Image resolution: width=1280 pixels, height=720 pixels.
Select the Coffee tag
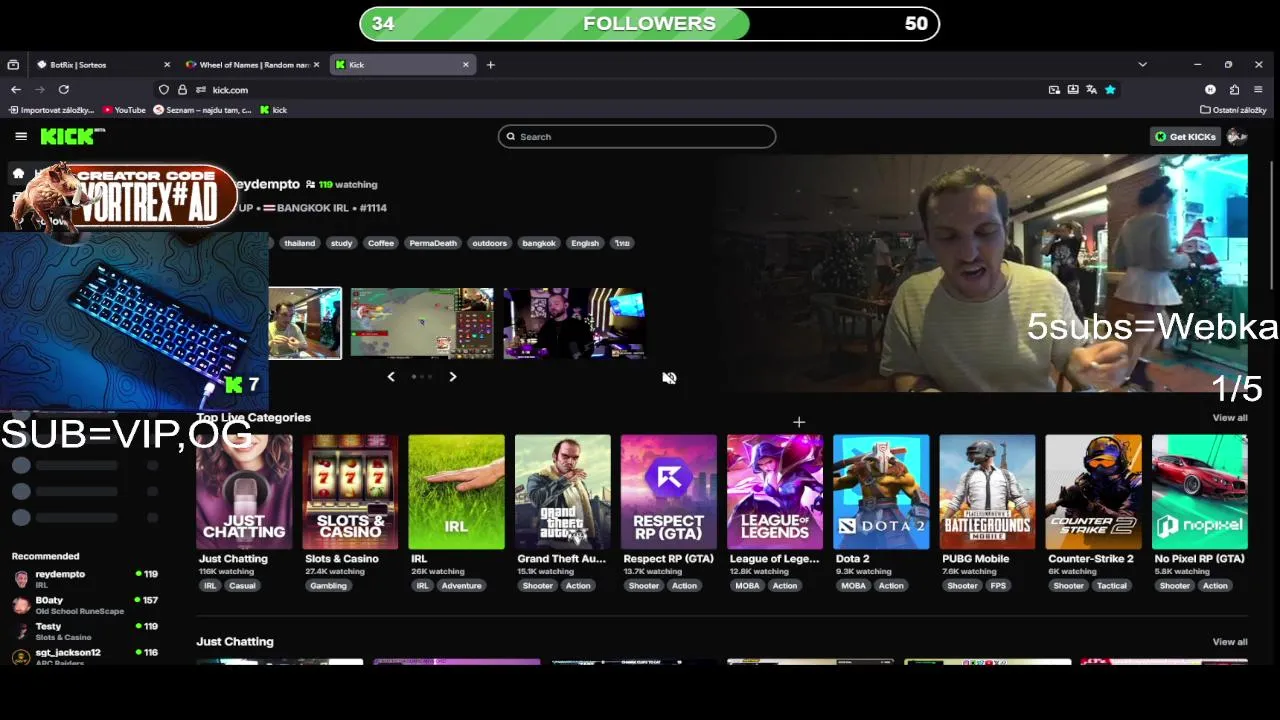pyautogui.click(x=380, y=243)
